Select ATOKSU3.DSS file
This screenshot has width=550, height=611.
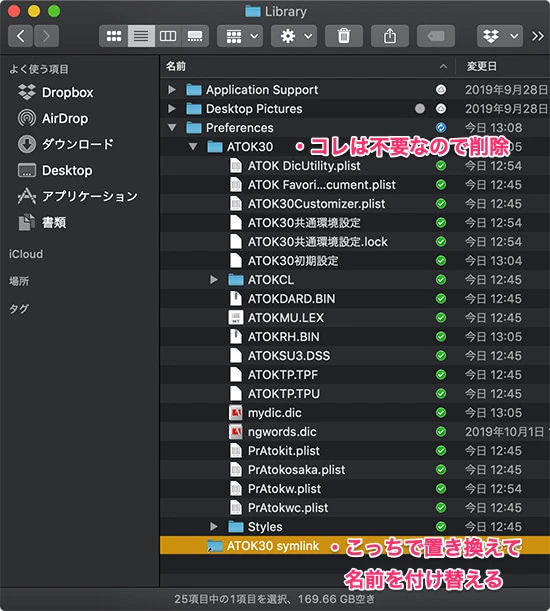pyautogui.click(x=289, y=355)
